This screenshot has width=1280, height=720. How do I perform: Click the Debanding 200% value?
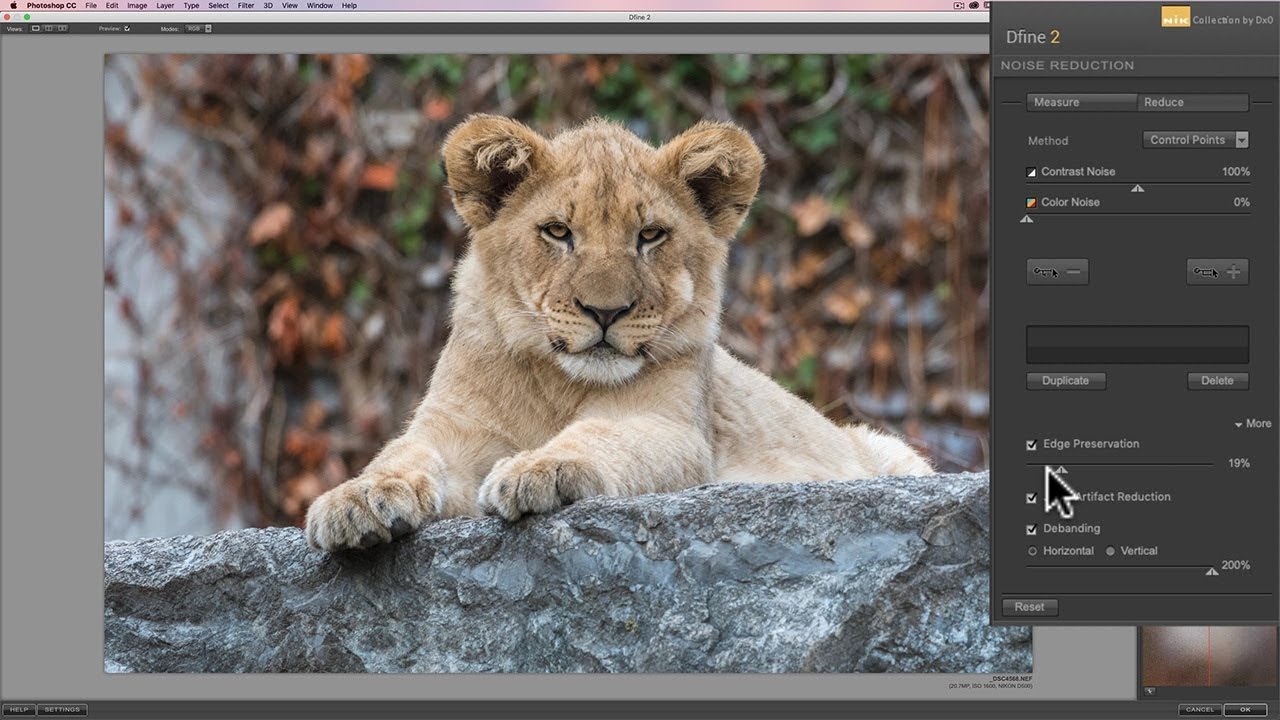click(x=1236, y=565)
